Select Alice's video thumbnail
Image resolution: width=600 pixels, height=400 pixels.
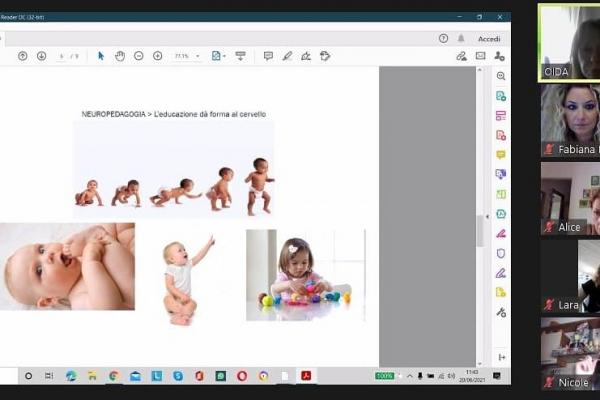click(x=570, y=198)
